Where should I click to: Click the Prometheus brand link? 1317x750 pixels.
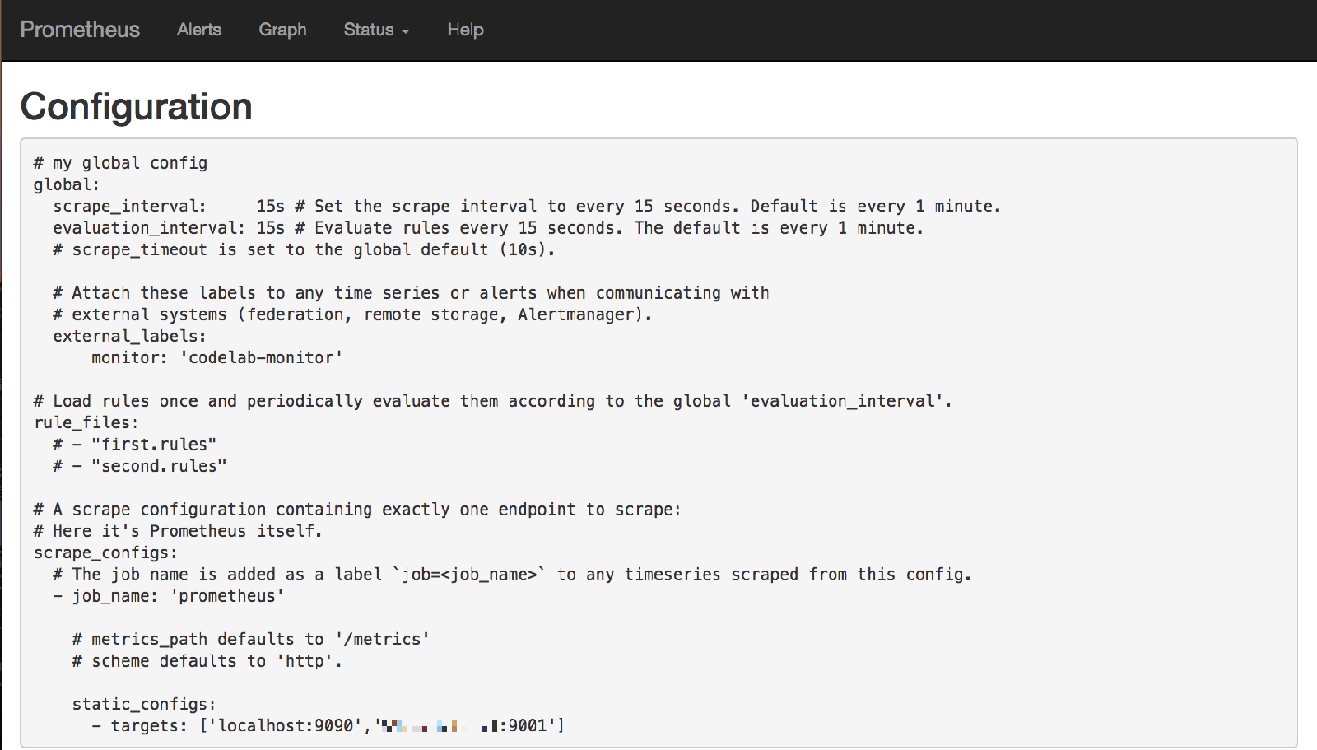(x=80, y=29)
